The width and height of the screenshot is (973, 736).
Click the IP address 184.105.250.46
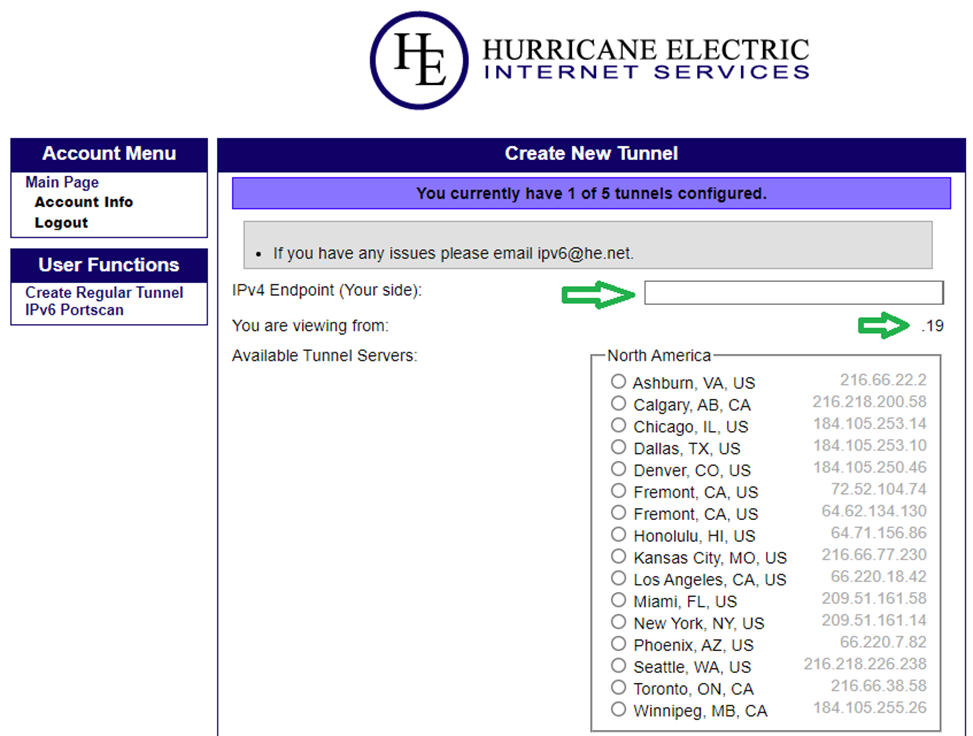coord(870,467)
